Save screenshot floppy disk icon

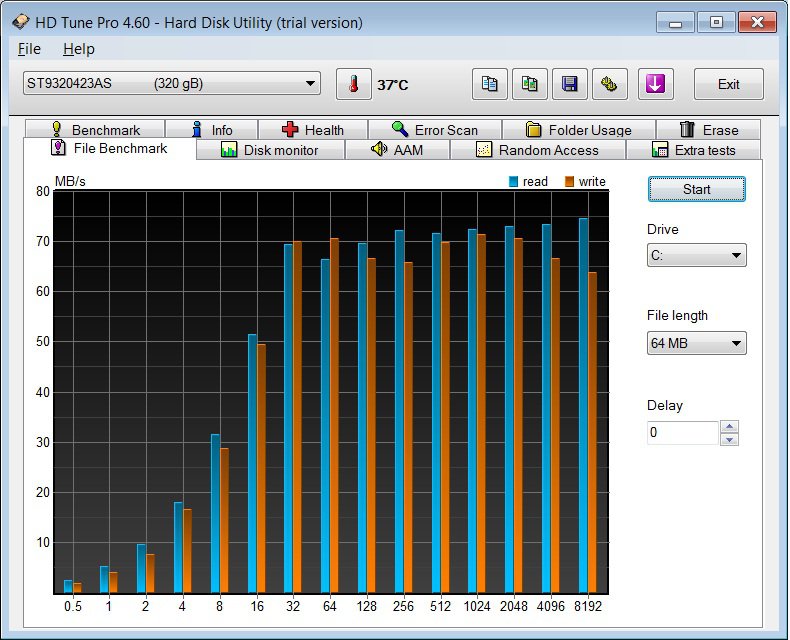click(x=569, y=84)
